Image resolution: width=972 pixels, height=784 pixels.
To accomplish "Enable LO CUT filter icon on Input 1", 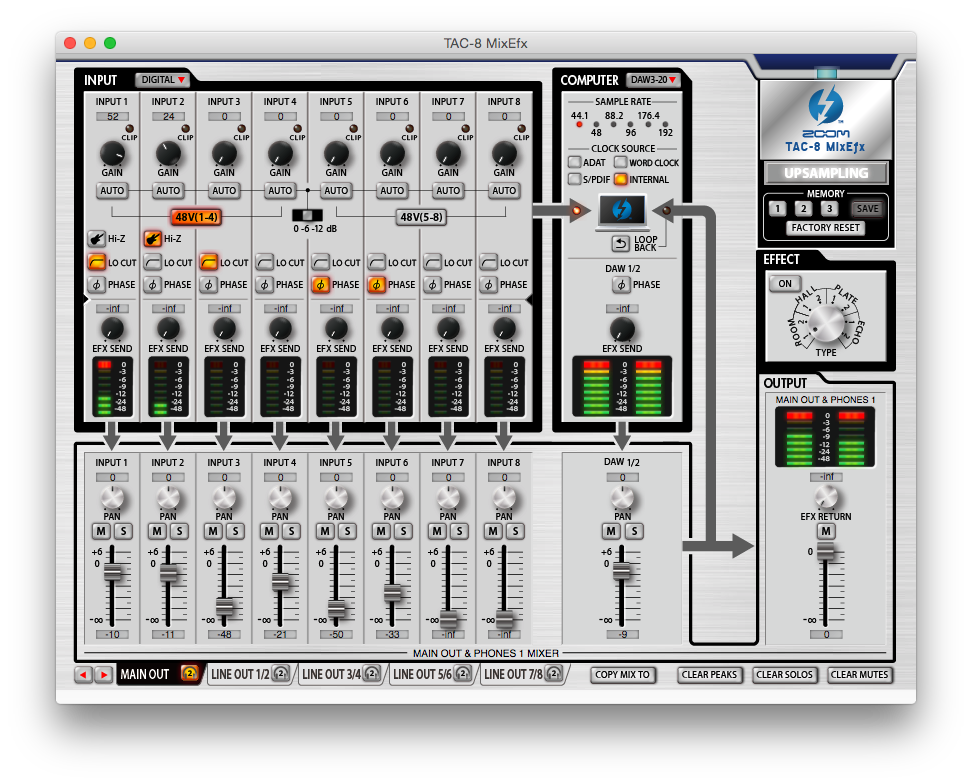I will click(x=96, y=262).
